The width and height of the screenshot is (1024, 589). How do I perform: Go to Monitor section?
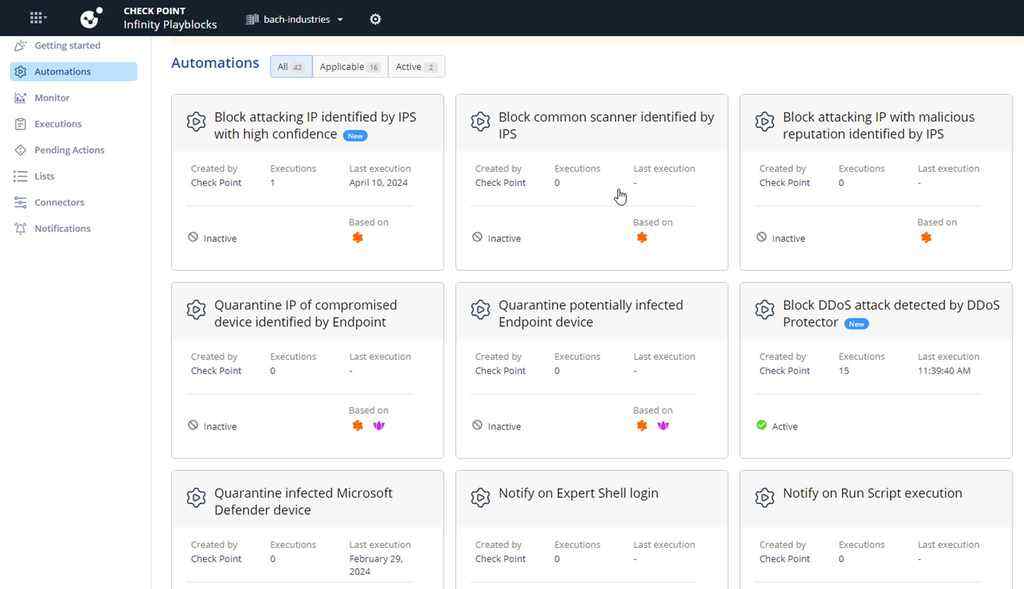pos(52,98)
